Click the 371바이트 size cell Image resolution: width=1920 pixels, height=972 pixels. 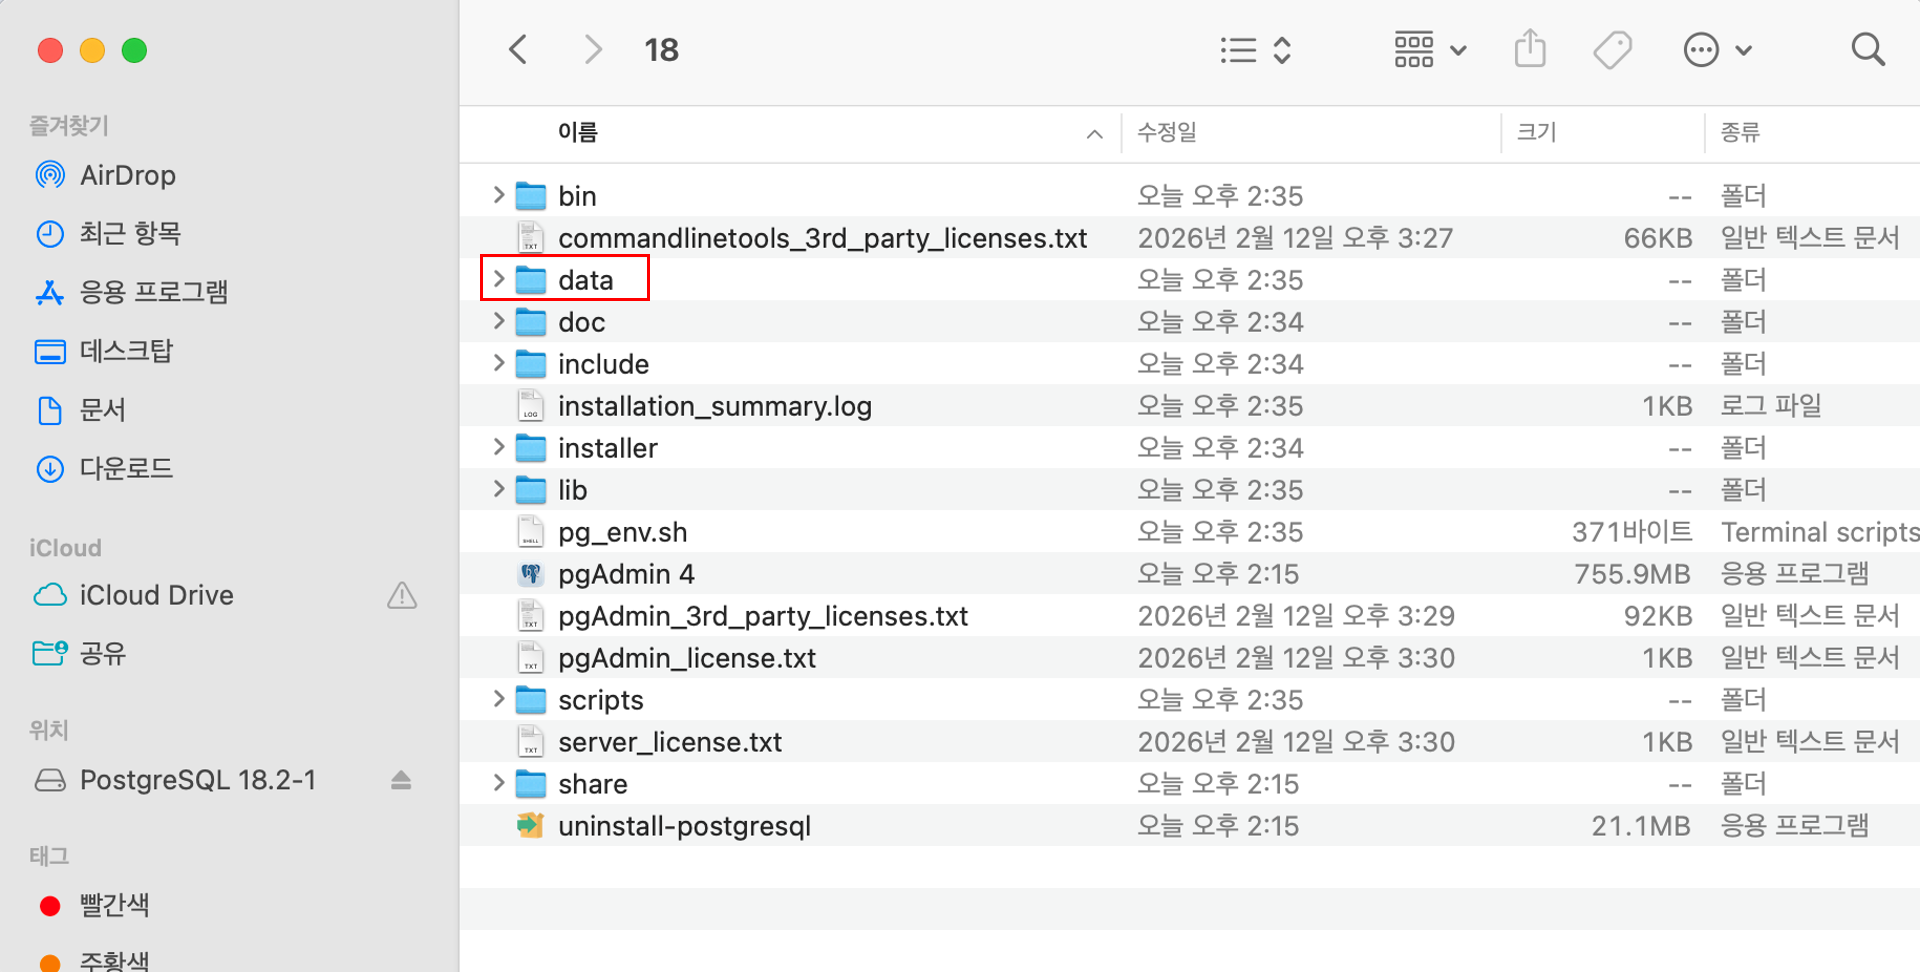tap(1631, 532)
